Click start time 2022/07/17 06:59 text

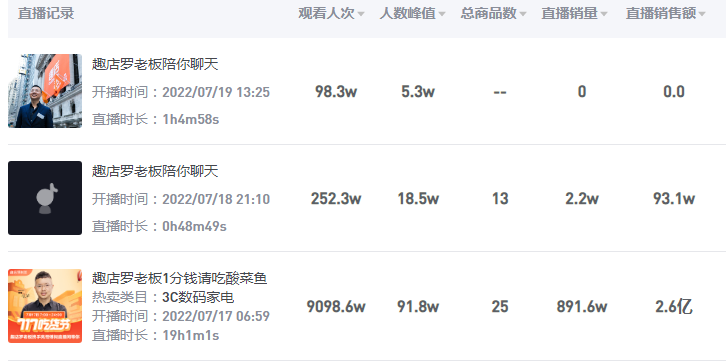tap(216, 317)
